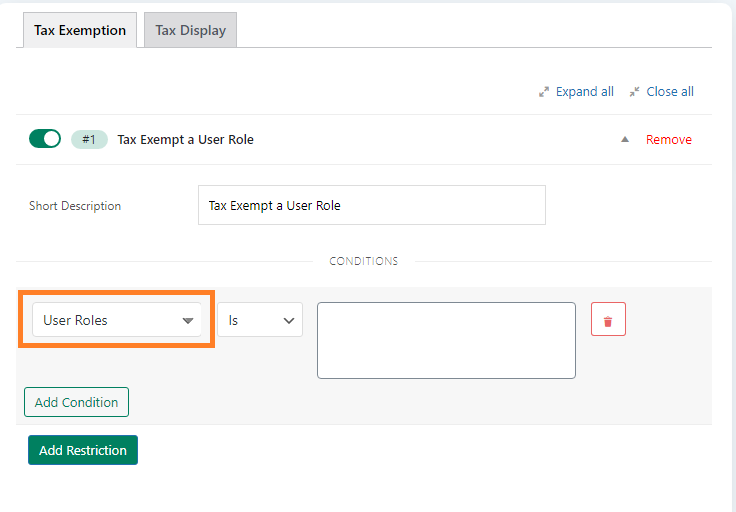Click the User Roles dropdown caret arrow

[x=188, y=321]
